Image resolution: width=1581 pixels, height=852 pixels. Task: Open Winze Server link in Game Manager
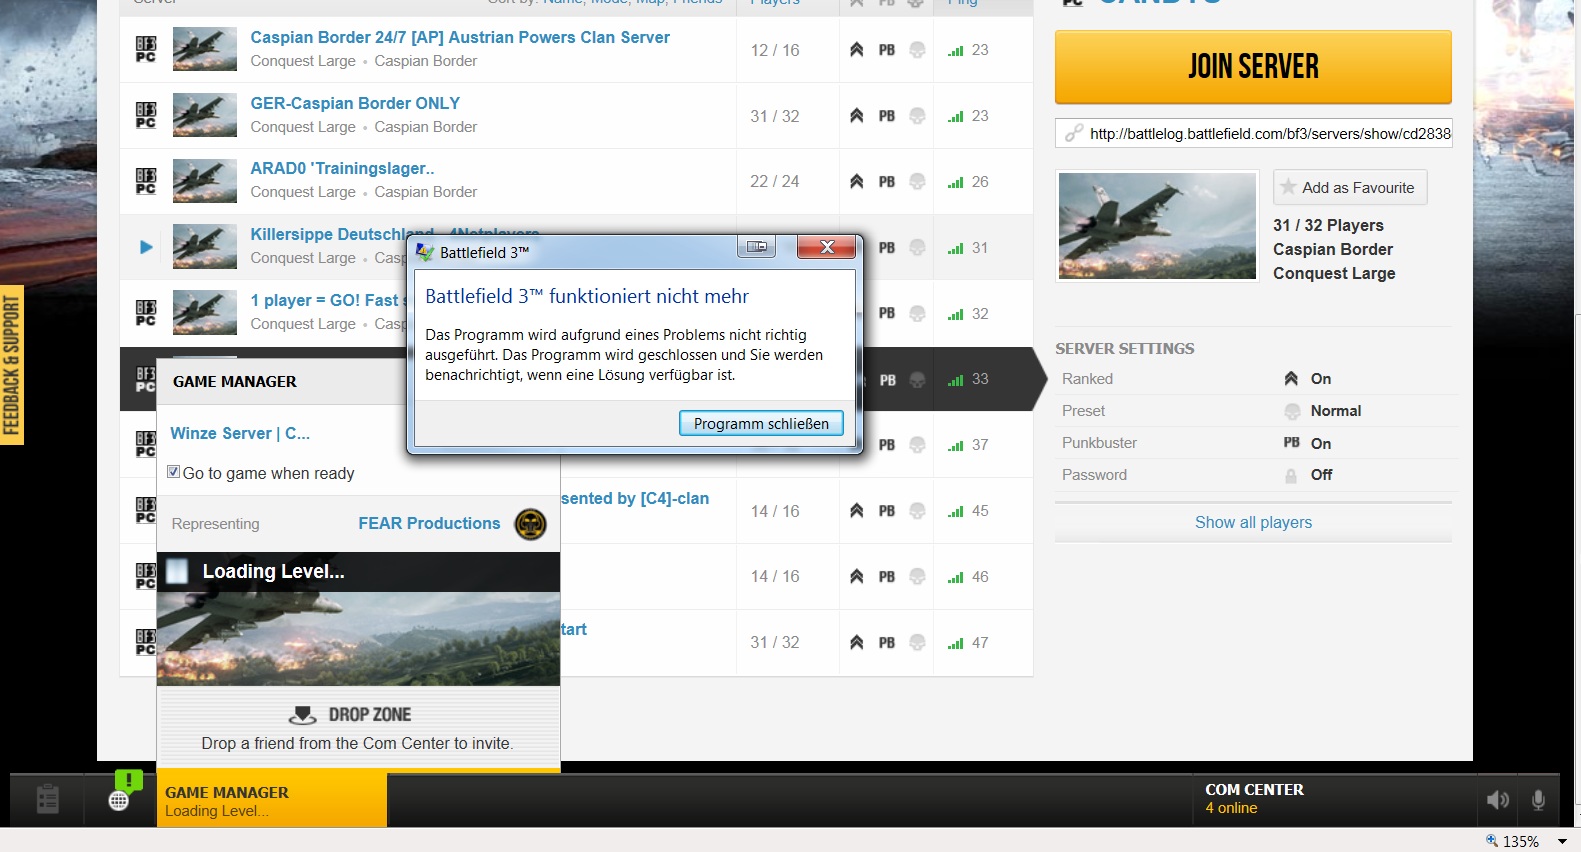pos(240,433)
